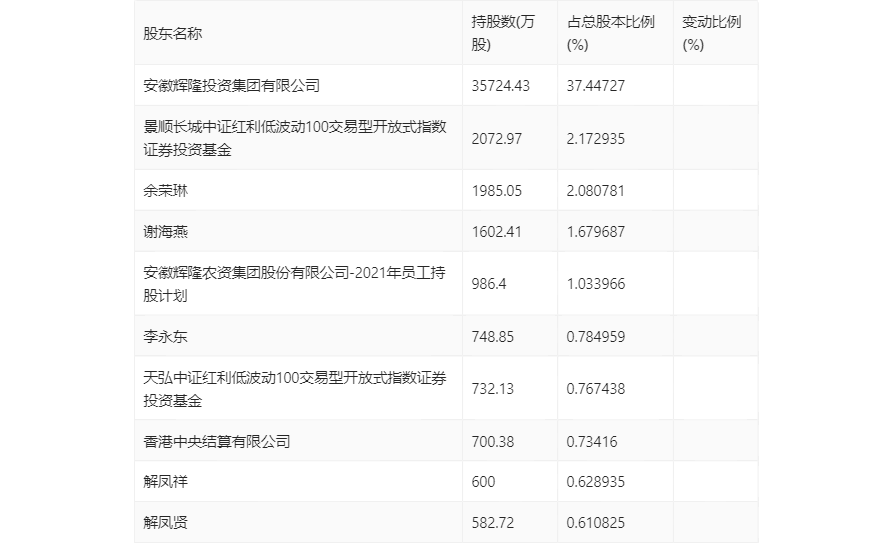Image resolution: width=893 pixels, height=543 pixels.
Task: Select the percentage 0.628935
Action: coord(596,481)
